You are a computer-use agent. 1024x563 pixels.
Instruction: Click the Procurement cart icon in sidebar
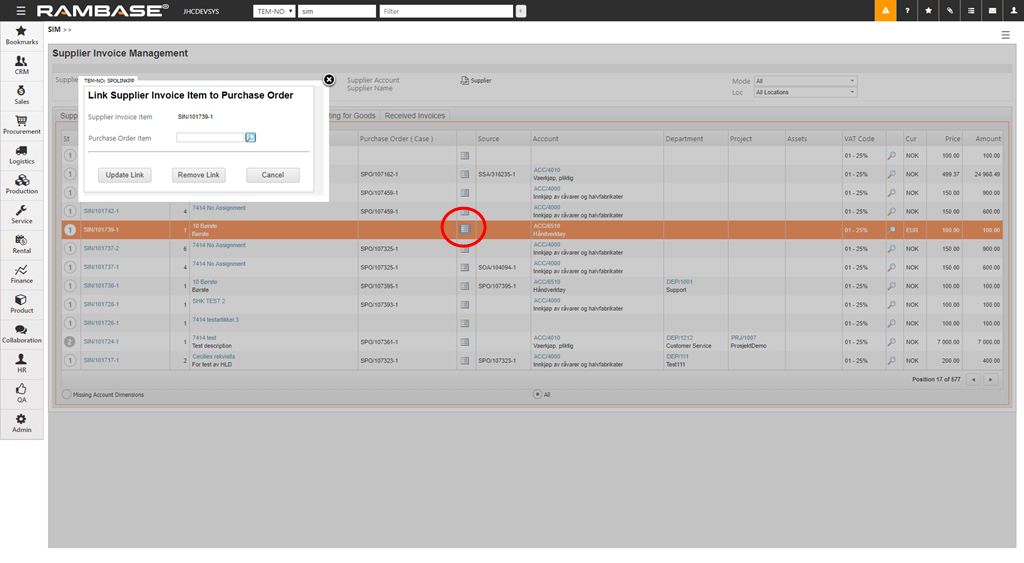21,122
